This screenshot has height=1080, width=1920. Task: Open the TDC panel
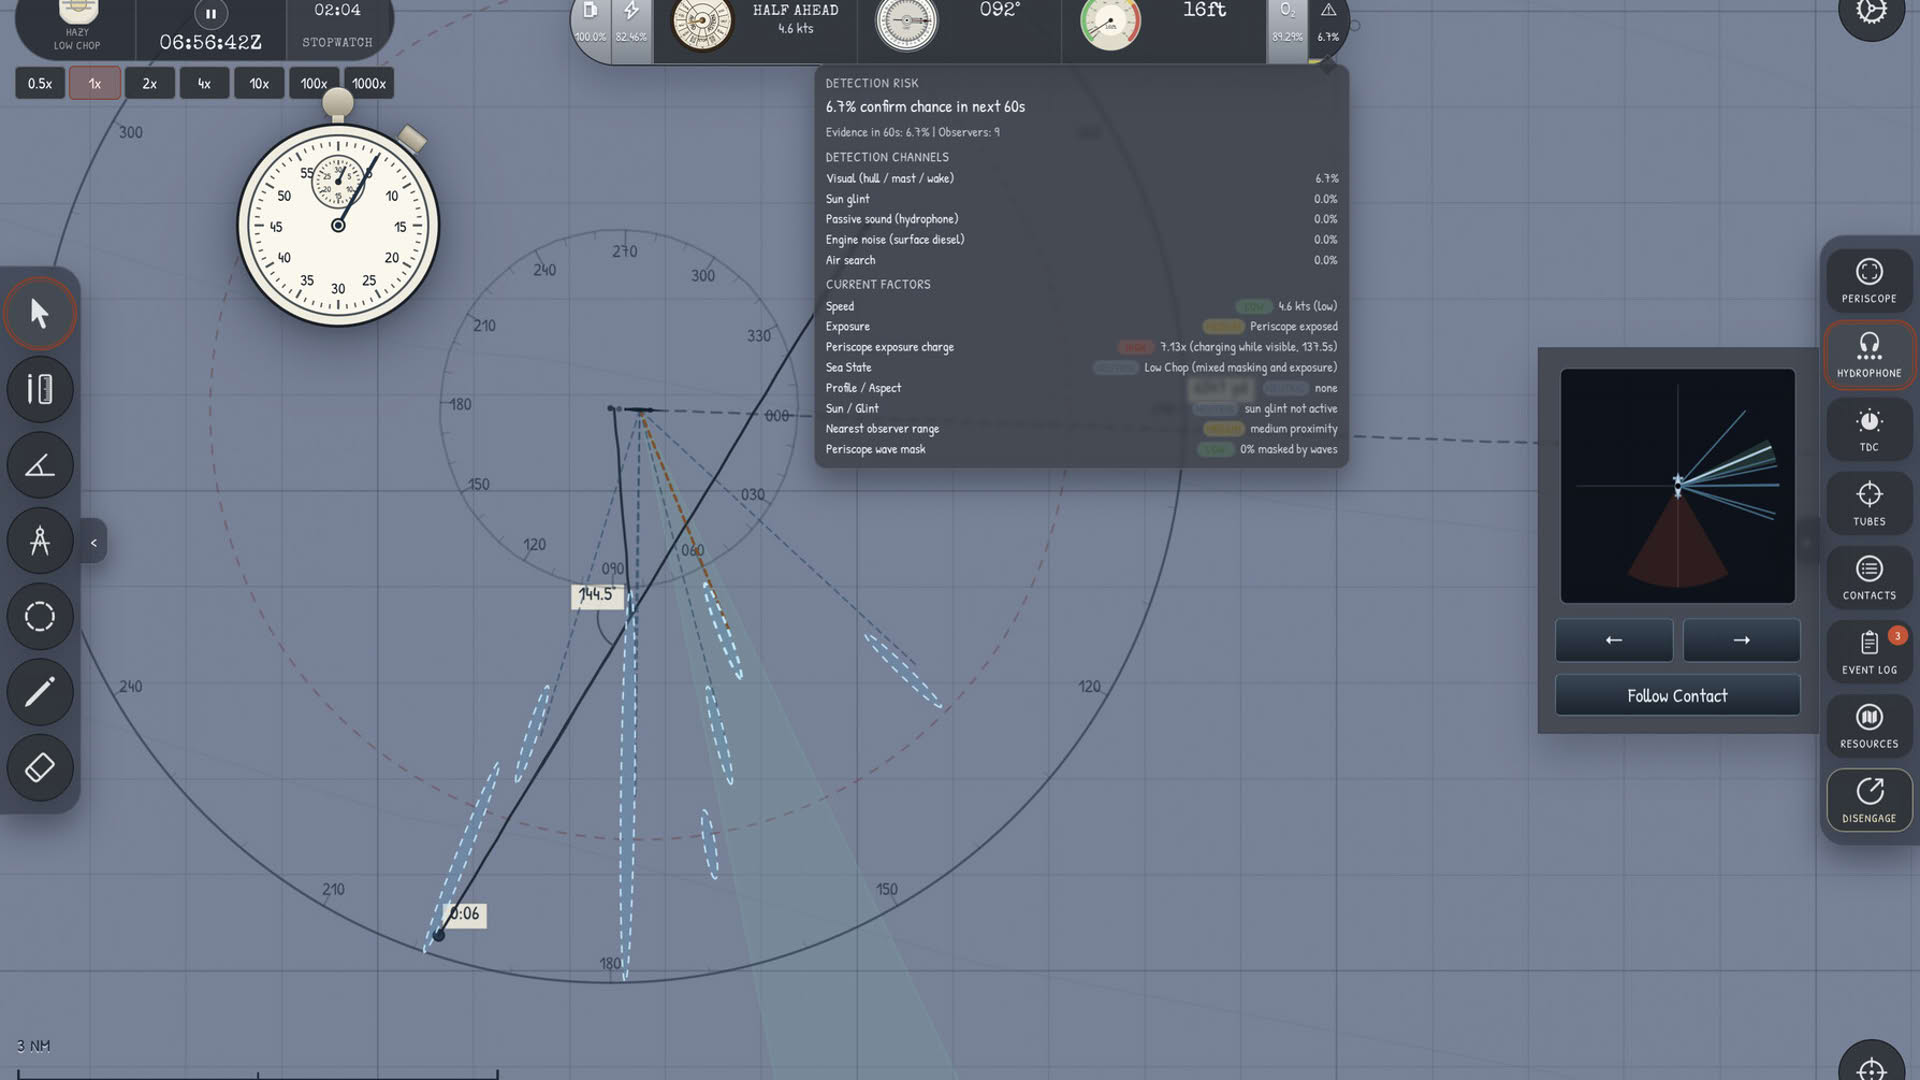(x=1869, y=430)
